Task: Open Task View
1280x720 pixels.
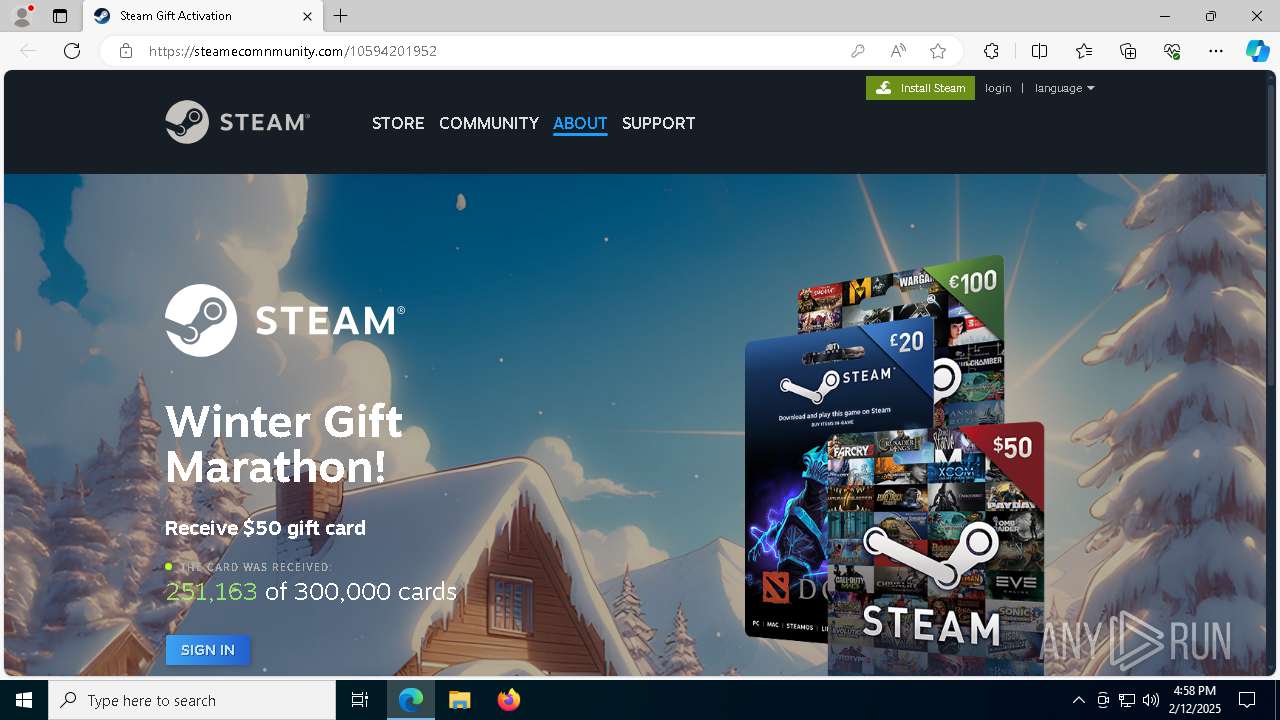Action: [360, 700]
